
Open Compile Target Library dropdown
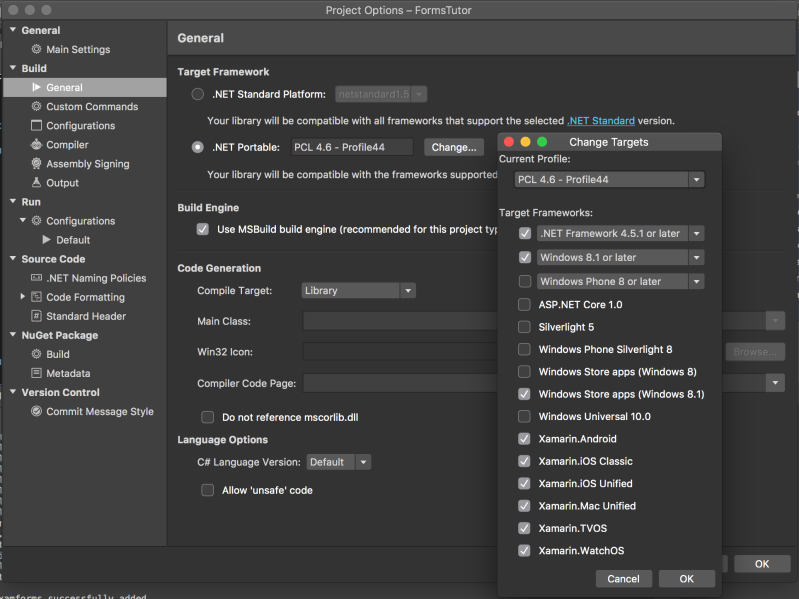point(359,290)
